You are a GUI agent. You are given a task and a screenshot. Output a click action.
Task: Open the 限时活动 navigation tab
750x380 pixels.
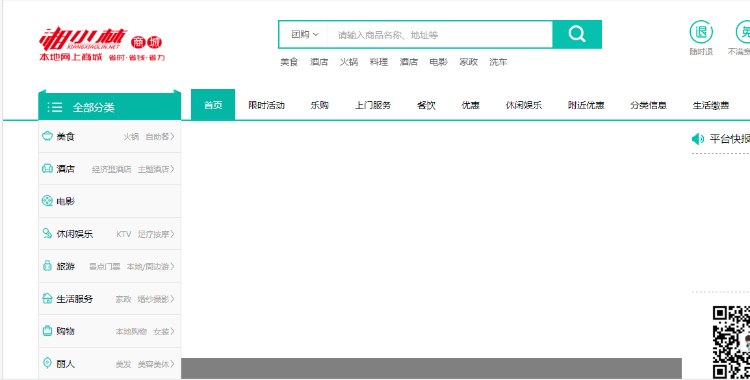click(266, 105)
